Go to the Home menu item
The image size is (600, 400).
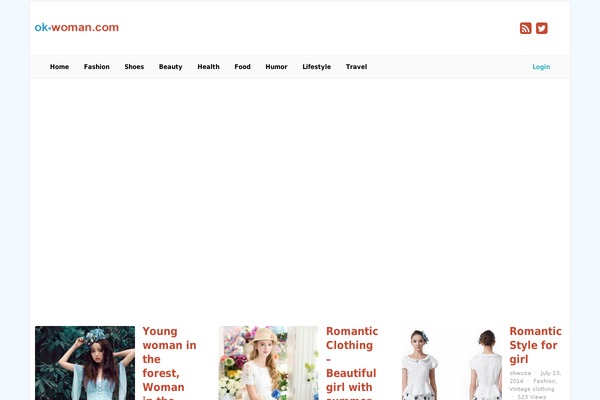click(59, 67)
